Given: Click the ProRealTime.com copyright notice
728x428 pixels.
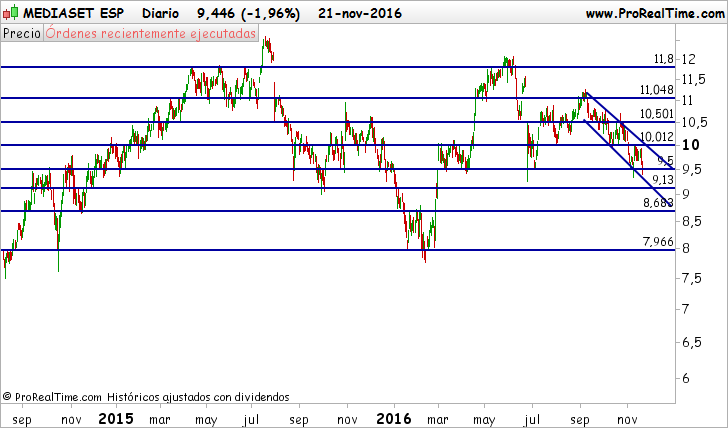Looking at the screenshot, I should coord(52,397).
